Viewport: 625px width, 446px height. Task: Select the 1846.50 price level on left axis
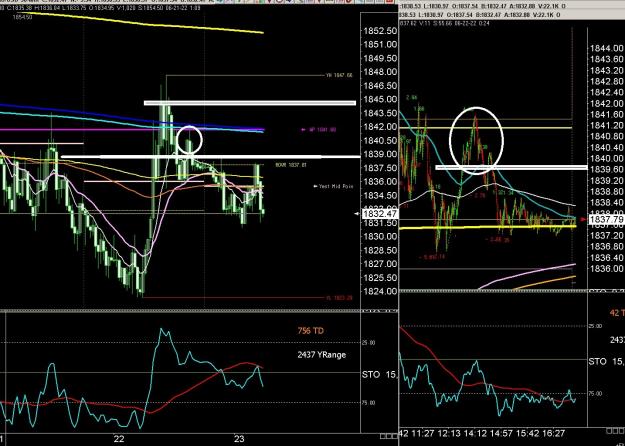click(380, 86)
